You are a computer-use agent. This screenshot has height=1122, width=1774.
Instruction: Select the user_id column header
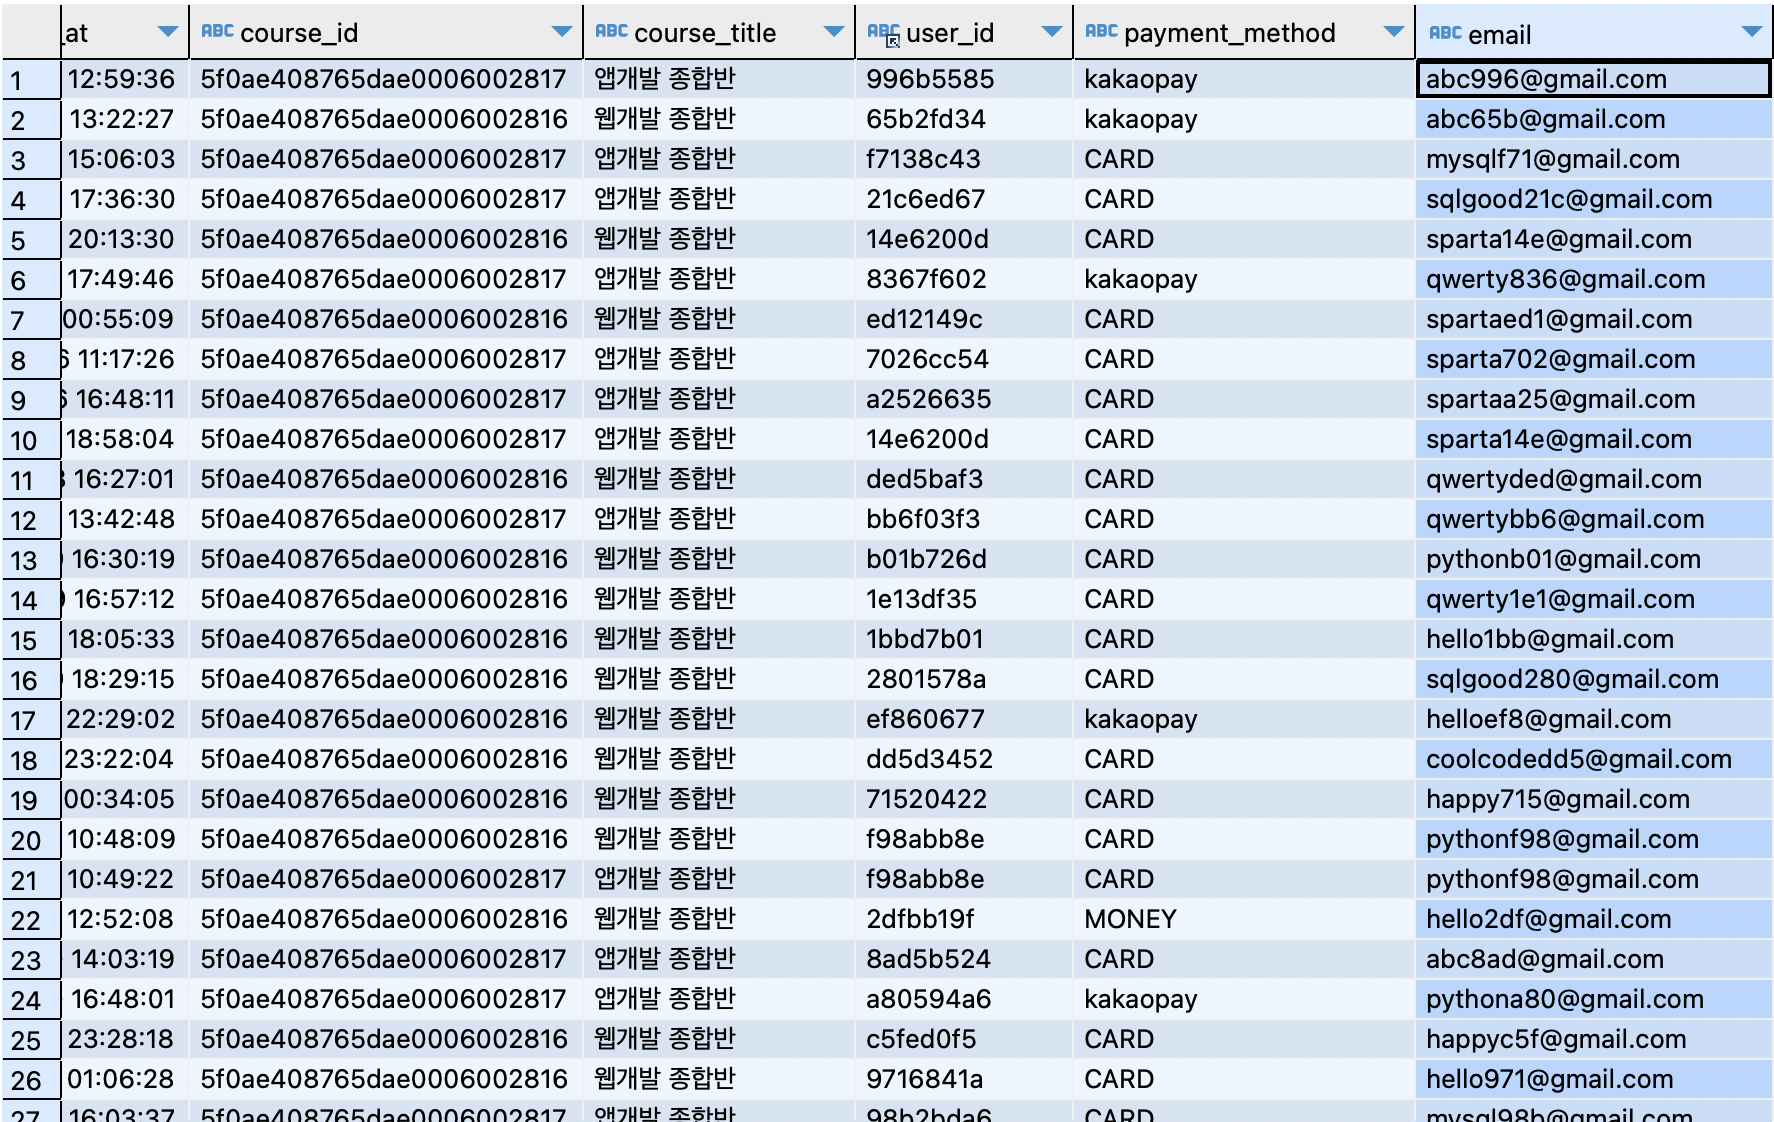[x=964, y=33]
